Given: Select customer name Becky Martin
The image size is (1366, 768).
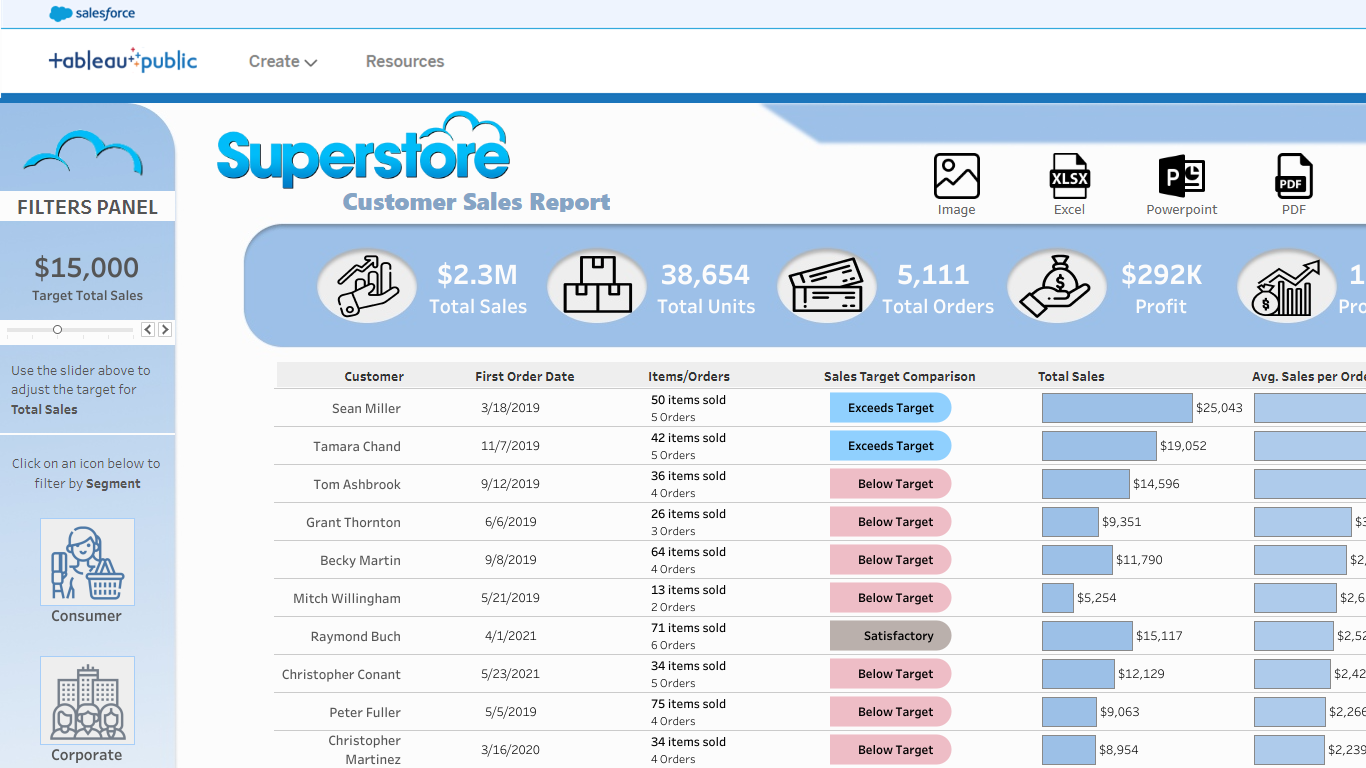Looking at the screenshot, I should point(360,560).
